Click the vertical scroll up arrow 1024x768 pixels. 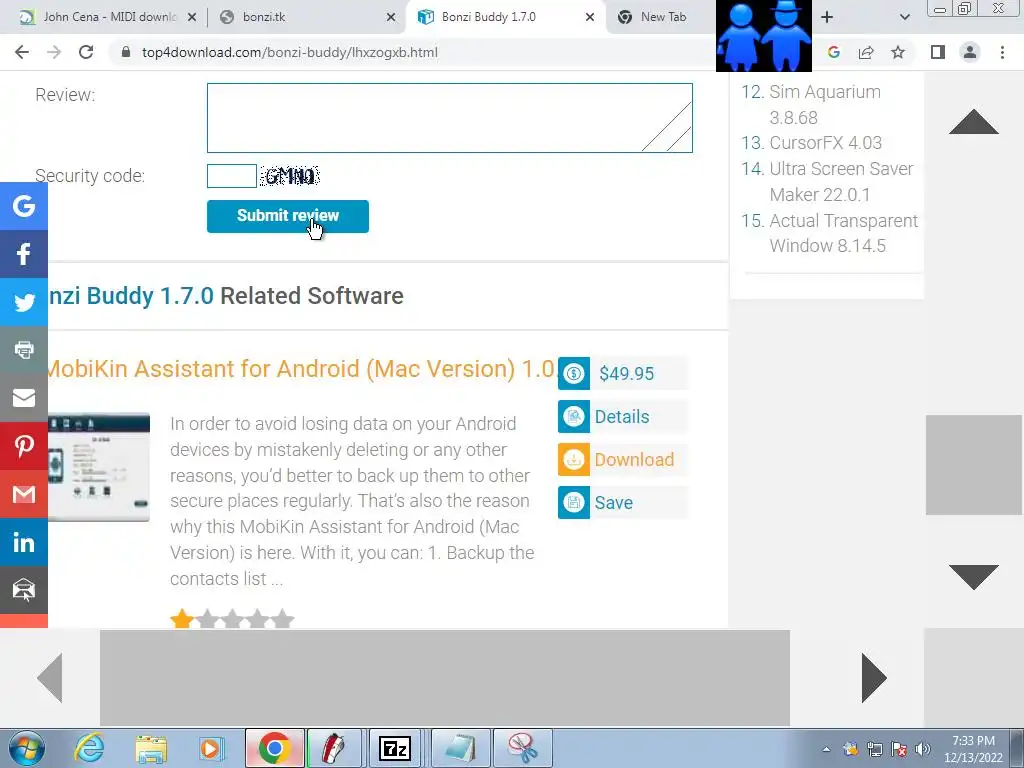coord(973,122)
